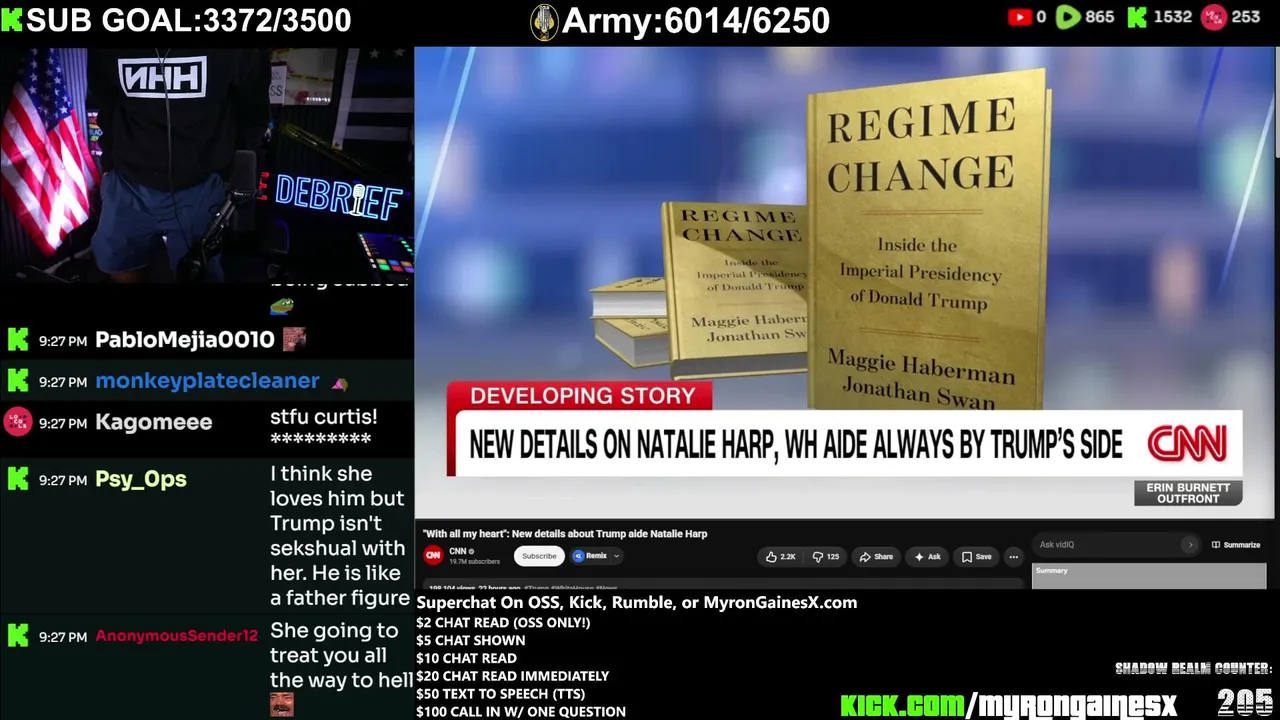Click the 'She going to treat you' message
The height and width of the screenshot is (720, 1280).
click(341, 656)
